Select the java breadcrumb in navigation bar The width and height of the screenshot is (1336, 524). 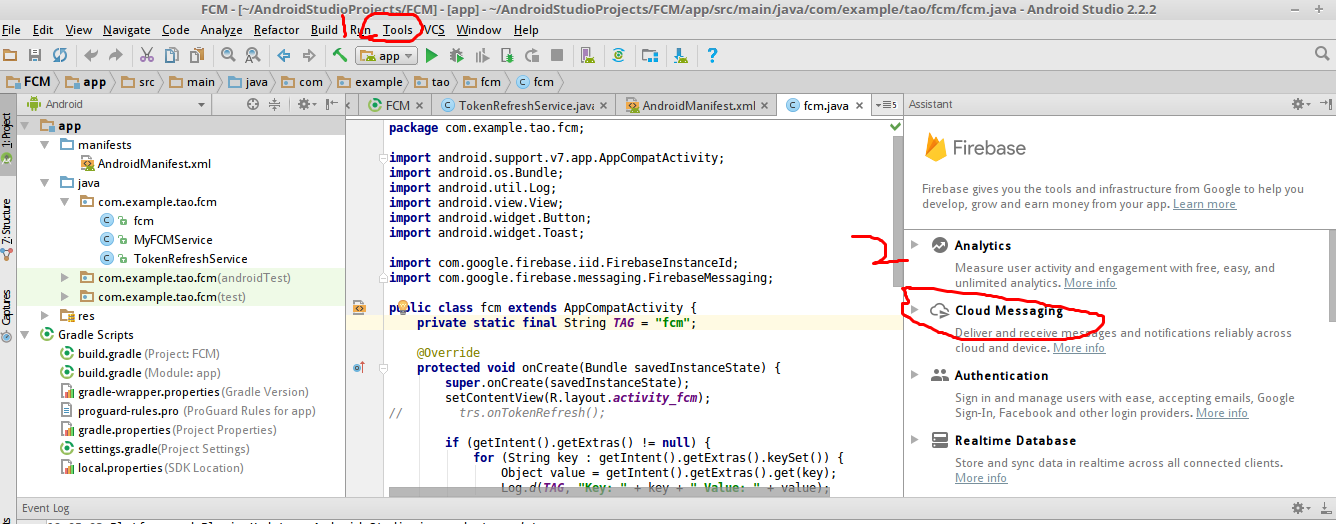pyautogui.click(x=248, y=82)
